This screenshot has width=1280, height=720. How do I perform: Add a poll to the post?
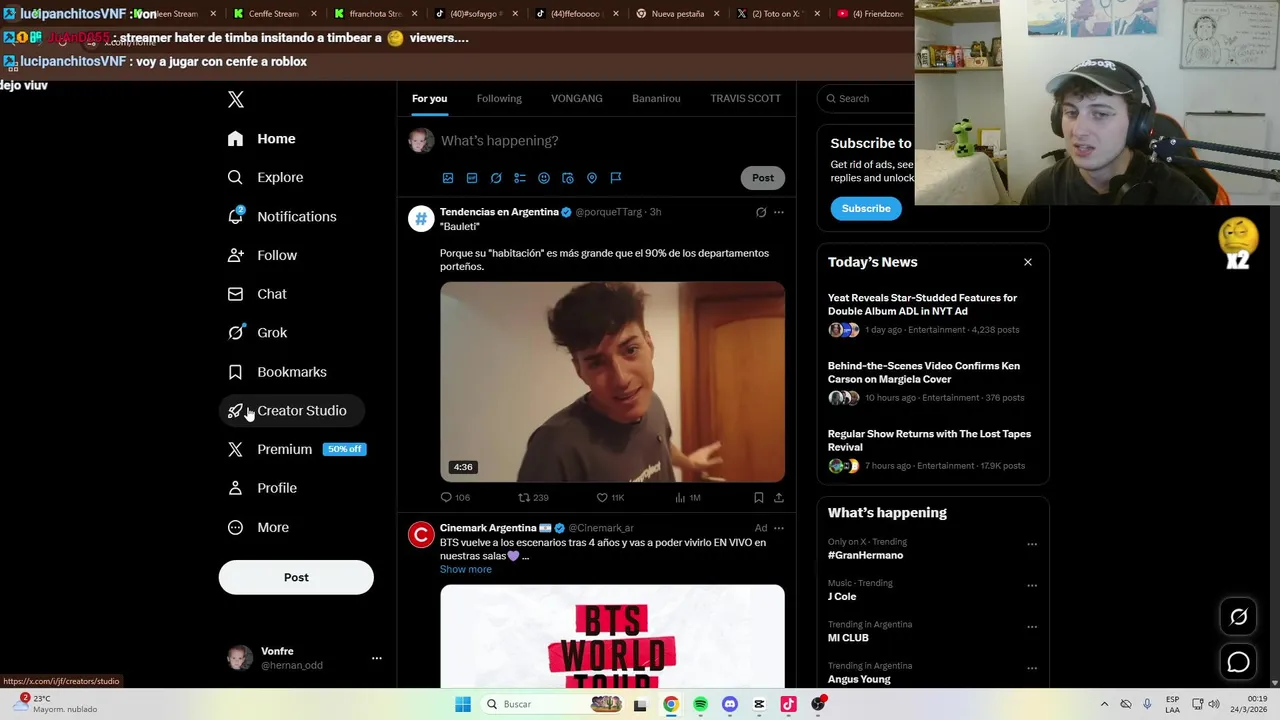[520, 178]
